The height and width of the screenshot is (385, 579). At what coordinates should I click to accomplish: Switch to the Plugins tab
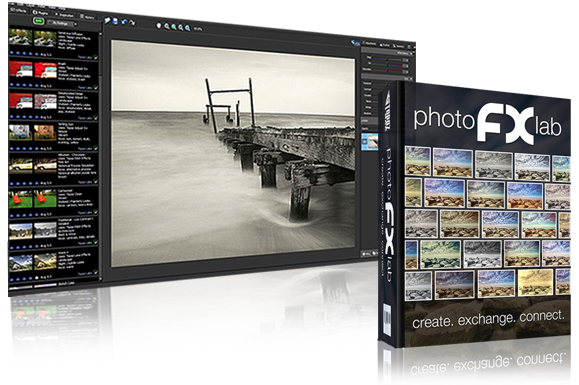coord(40,12)
